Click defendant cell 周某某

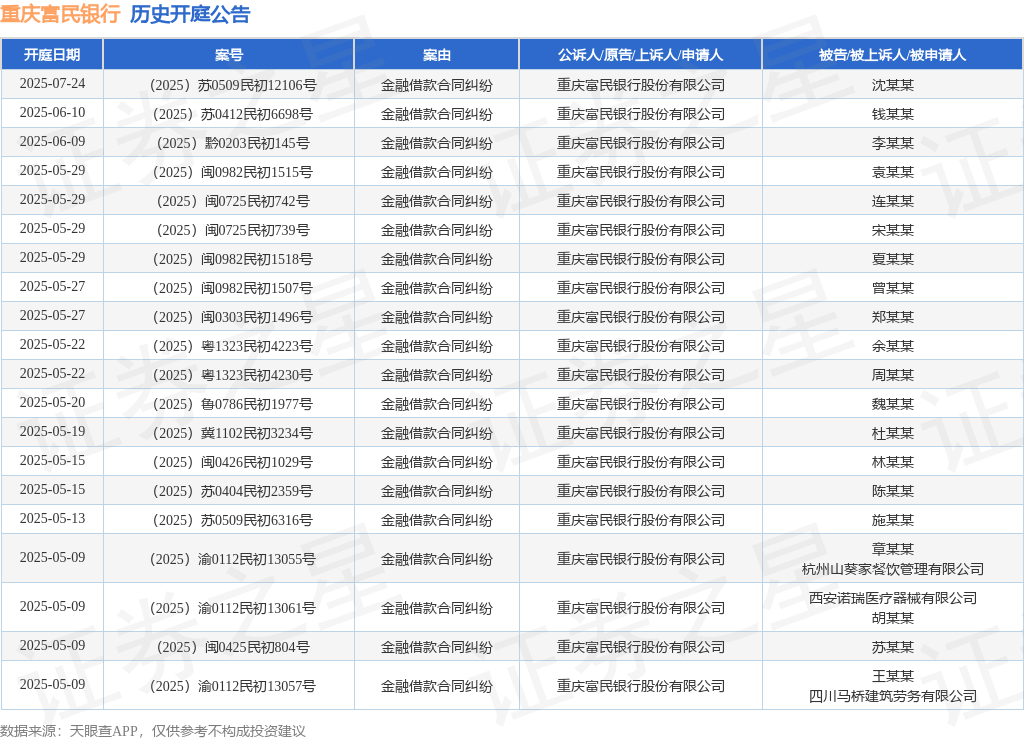[893, 375]
